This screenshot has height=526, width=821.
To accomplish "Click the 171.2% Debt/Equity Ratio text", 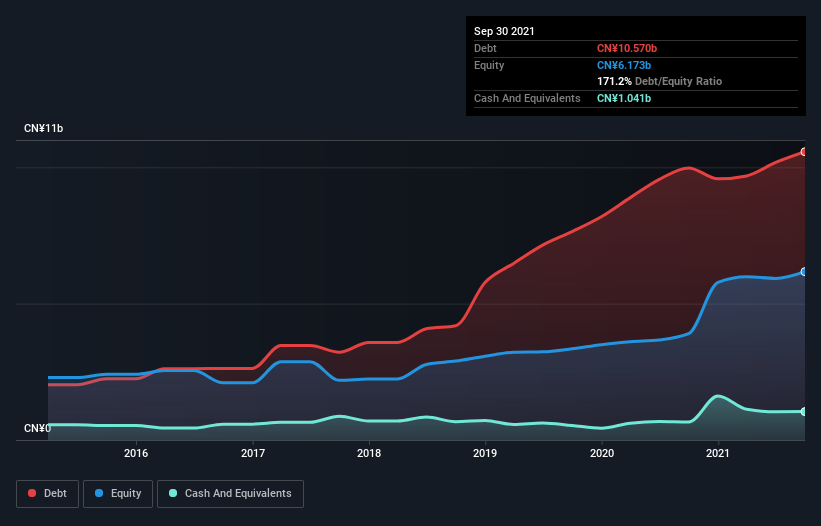I will pyautogui.click(x=659, y=81).
